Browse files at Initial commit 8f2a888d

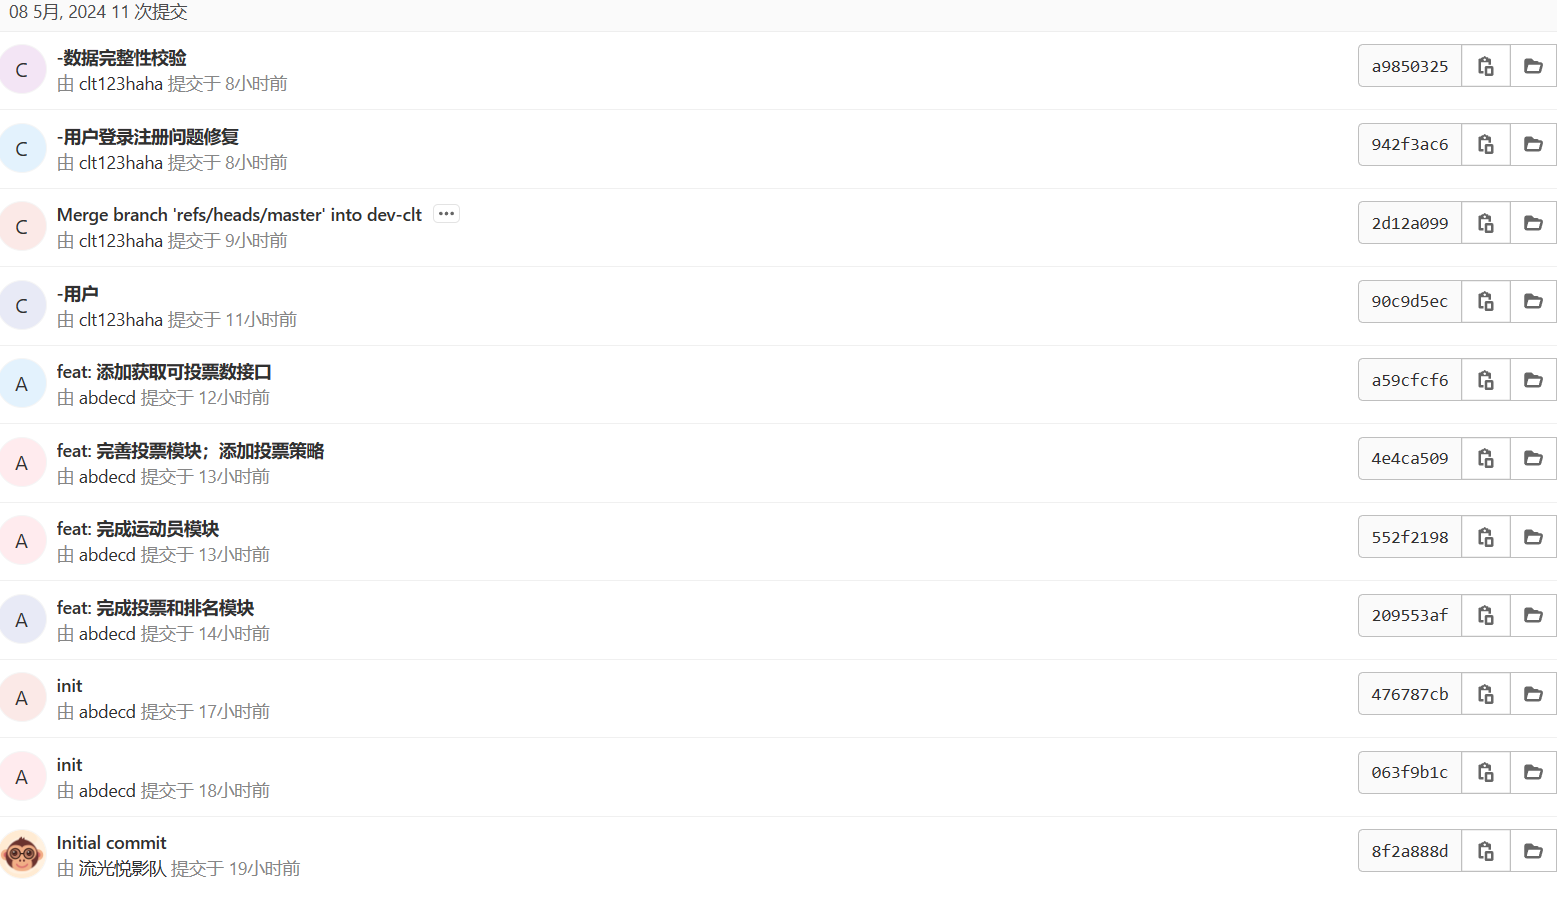pos(1532,851)
